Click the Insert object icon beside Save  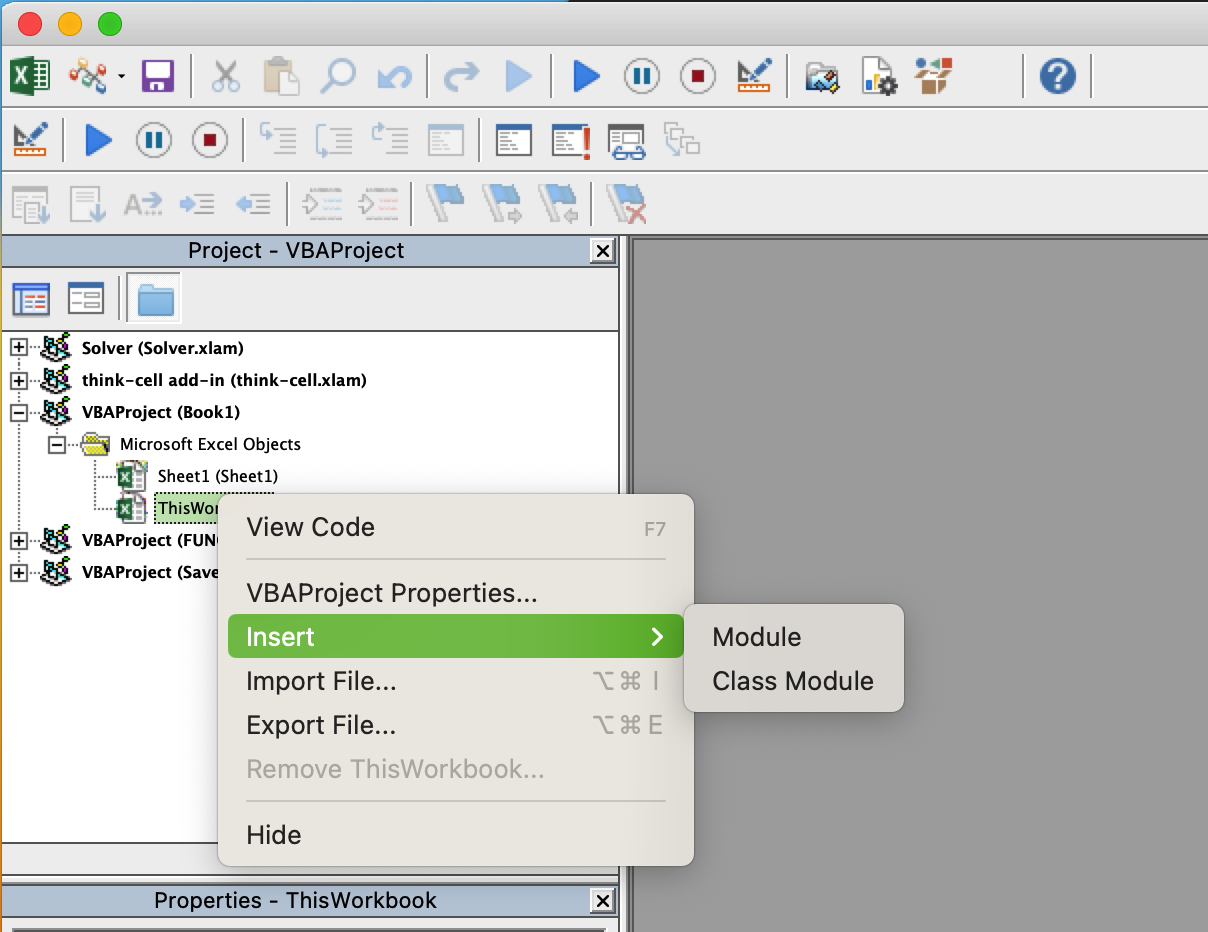(89, 76)
